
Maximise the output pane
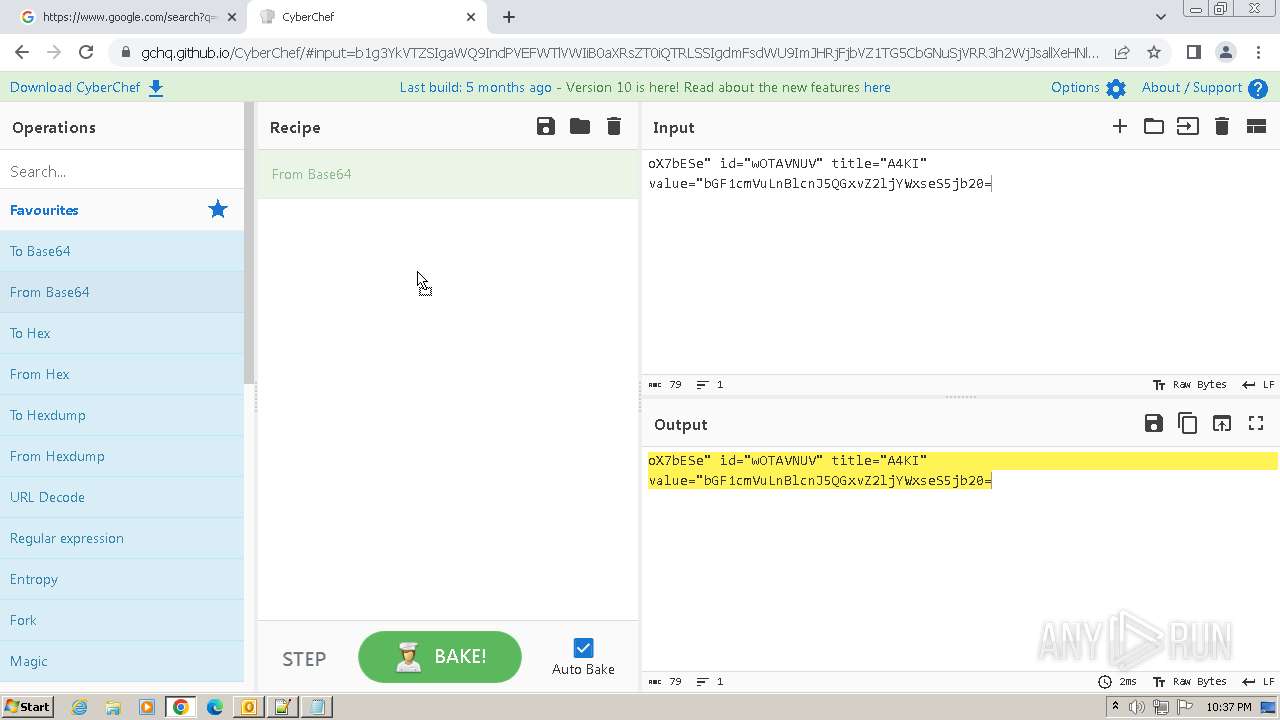(x=1256, y=423)
